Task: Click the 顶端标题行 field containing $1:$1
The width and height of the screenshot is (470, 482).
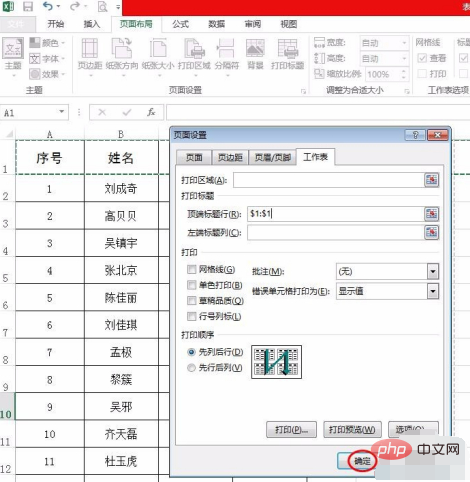Action: point(336,214)
